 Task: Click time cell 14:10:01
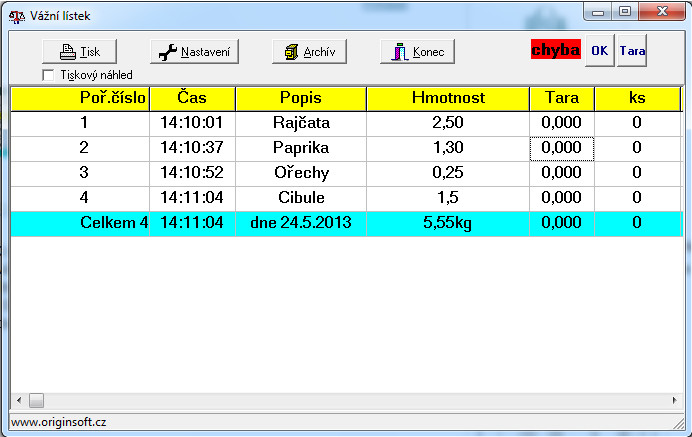pos(192,123)
